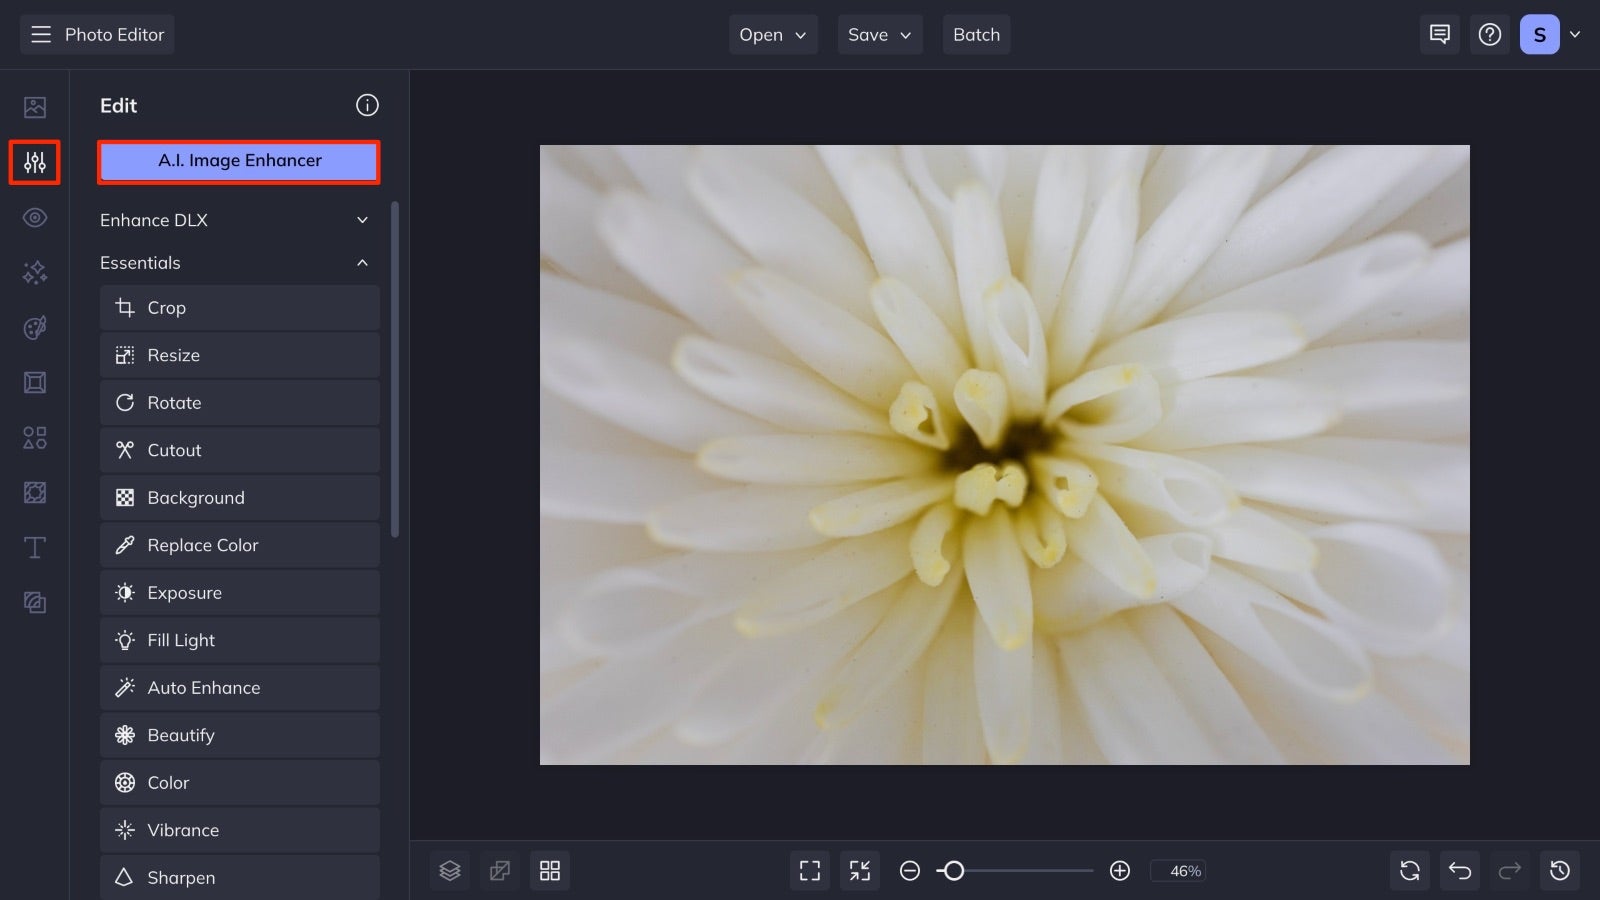
Task: Select the Artsy palette icon
Action: click(34, 327)
